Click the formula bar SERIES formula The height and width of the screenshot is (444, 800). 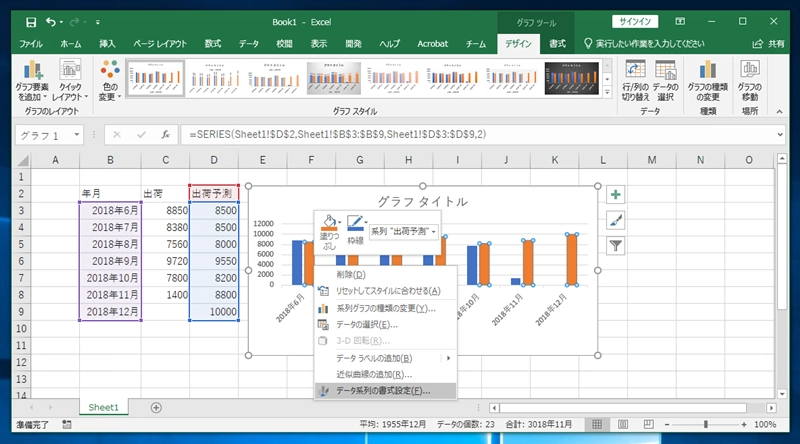(337, 135)
